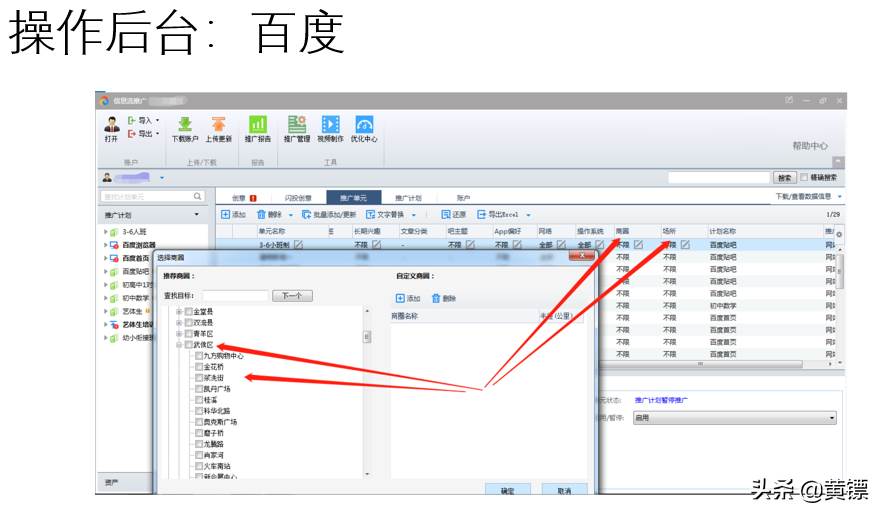Image resolution: width=883 pixels, height=516 pixels.
Task: Click the main table vertical scrollbar thumb
Action: 839,271
